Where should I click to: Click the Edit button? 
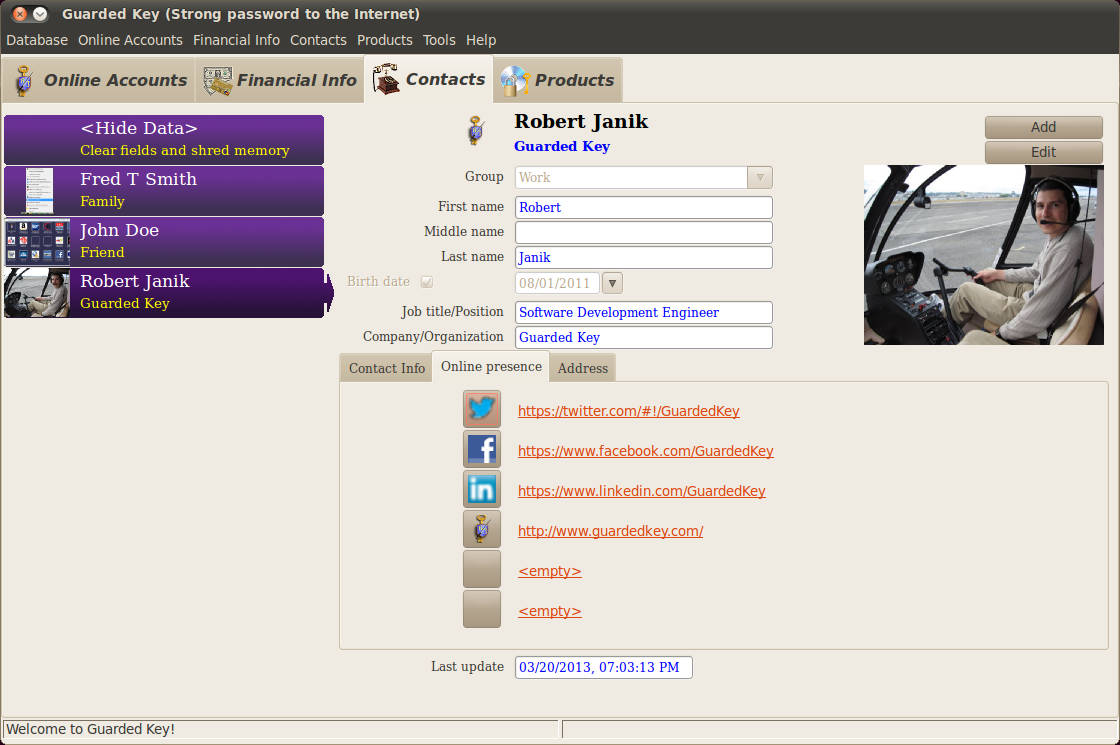point(1044,152)
